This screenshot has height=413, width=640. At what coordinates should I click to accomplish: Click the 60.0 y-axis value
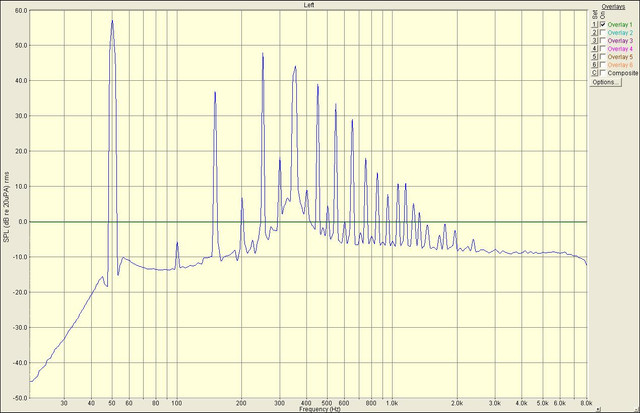pos(21,11)
